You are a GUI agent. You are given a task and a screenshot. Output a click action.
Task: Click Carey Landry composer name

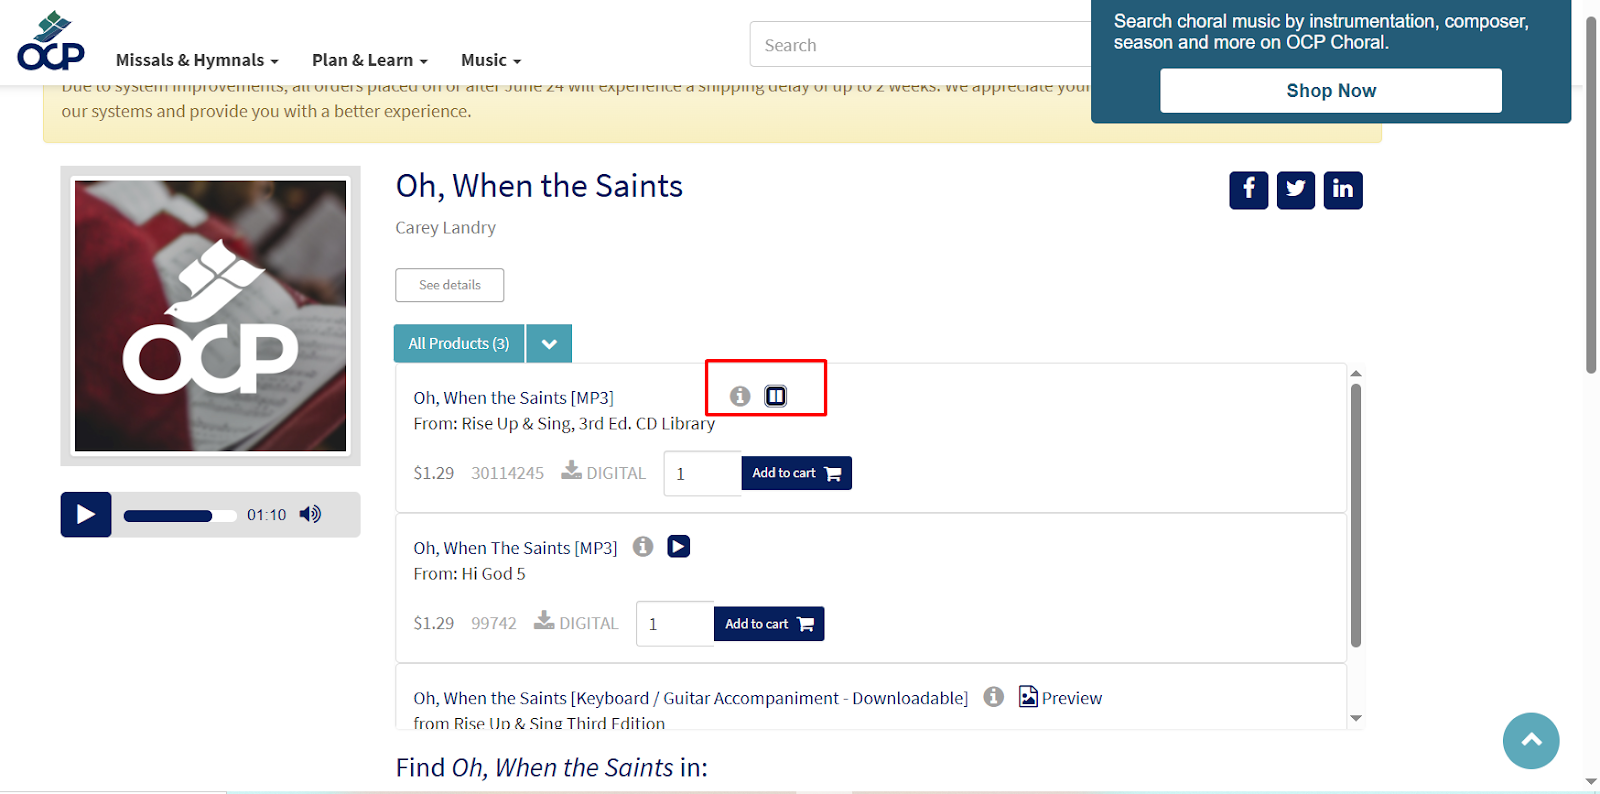coord(445,228)
